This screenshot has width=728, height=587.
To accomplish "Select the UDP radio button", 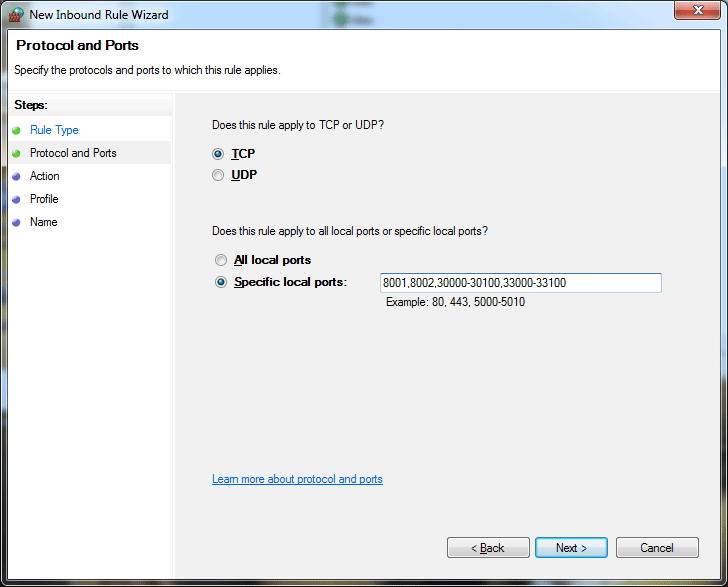I will pyautogui.click(x=218, y=175).
